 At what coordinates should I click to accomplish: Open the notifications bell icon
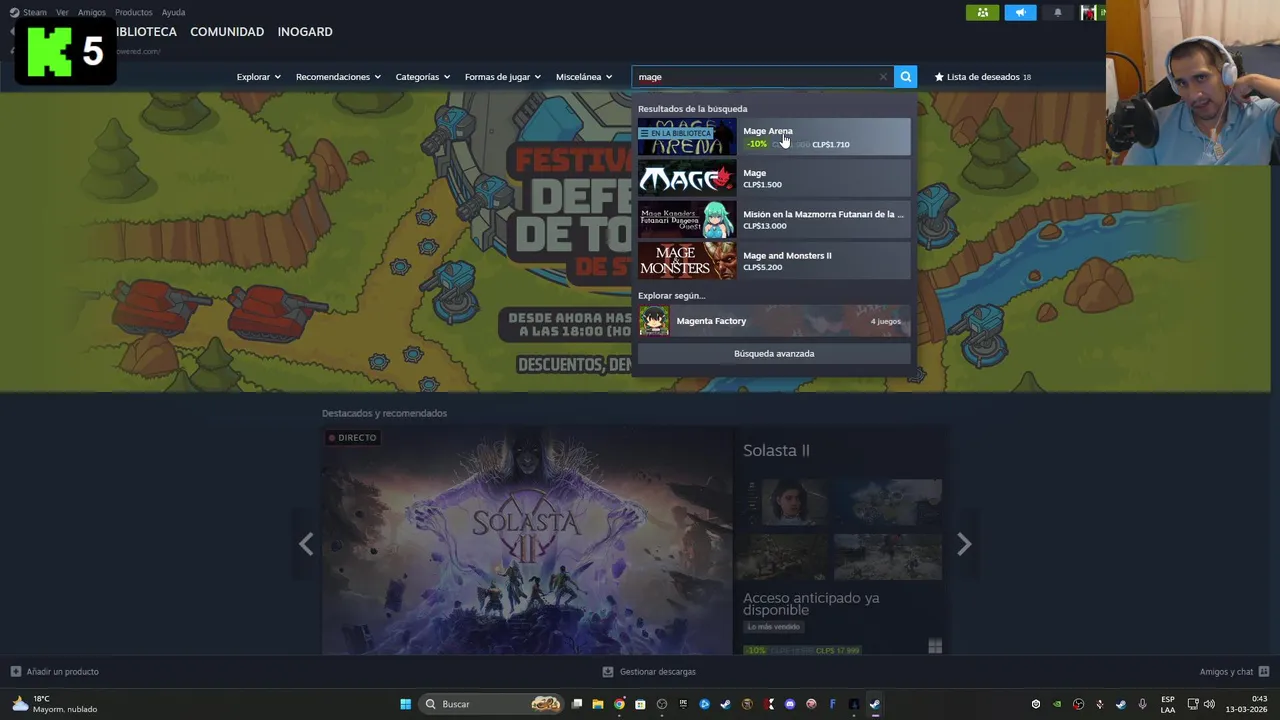coord(1058,12)
